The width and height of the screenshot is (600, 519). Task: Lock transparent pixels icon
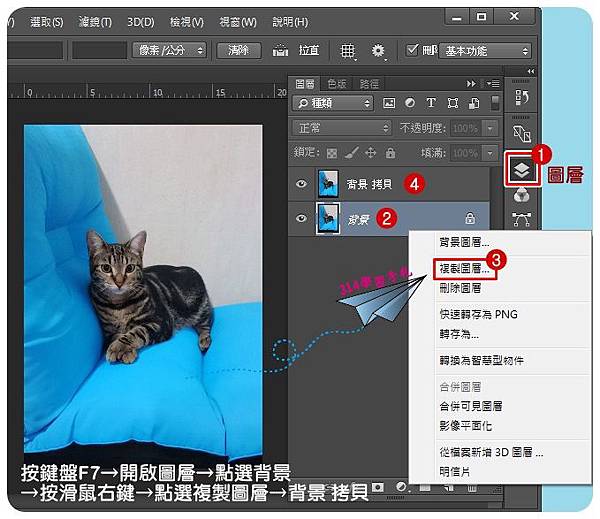[332, 153]
